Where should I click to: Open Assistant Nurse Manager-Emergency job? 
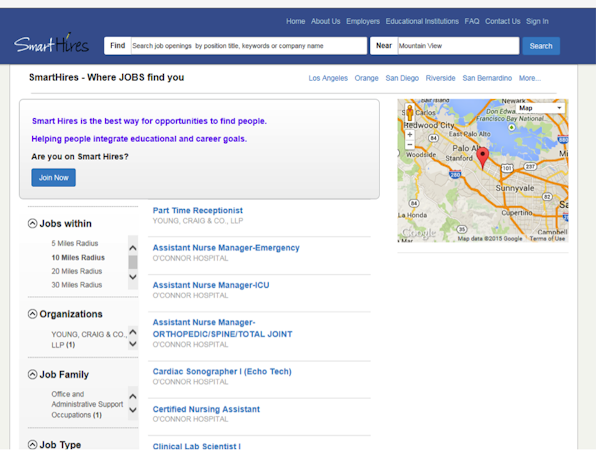click(x=226, y=247)
